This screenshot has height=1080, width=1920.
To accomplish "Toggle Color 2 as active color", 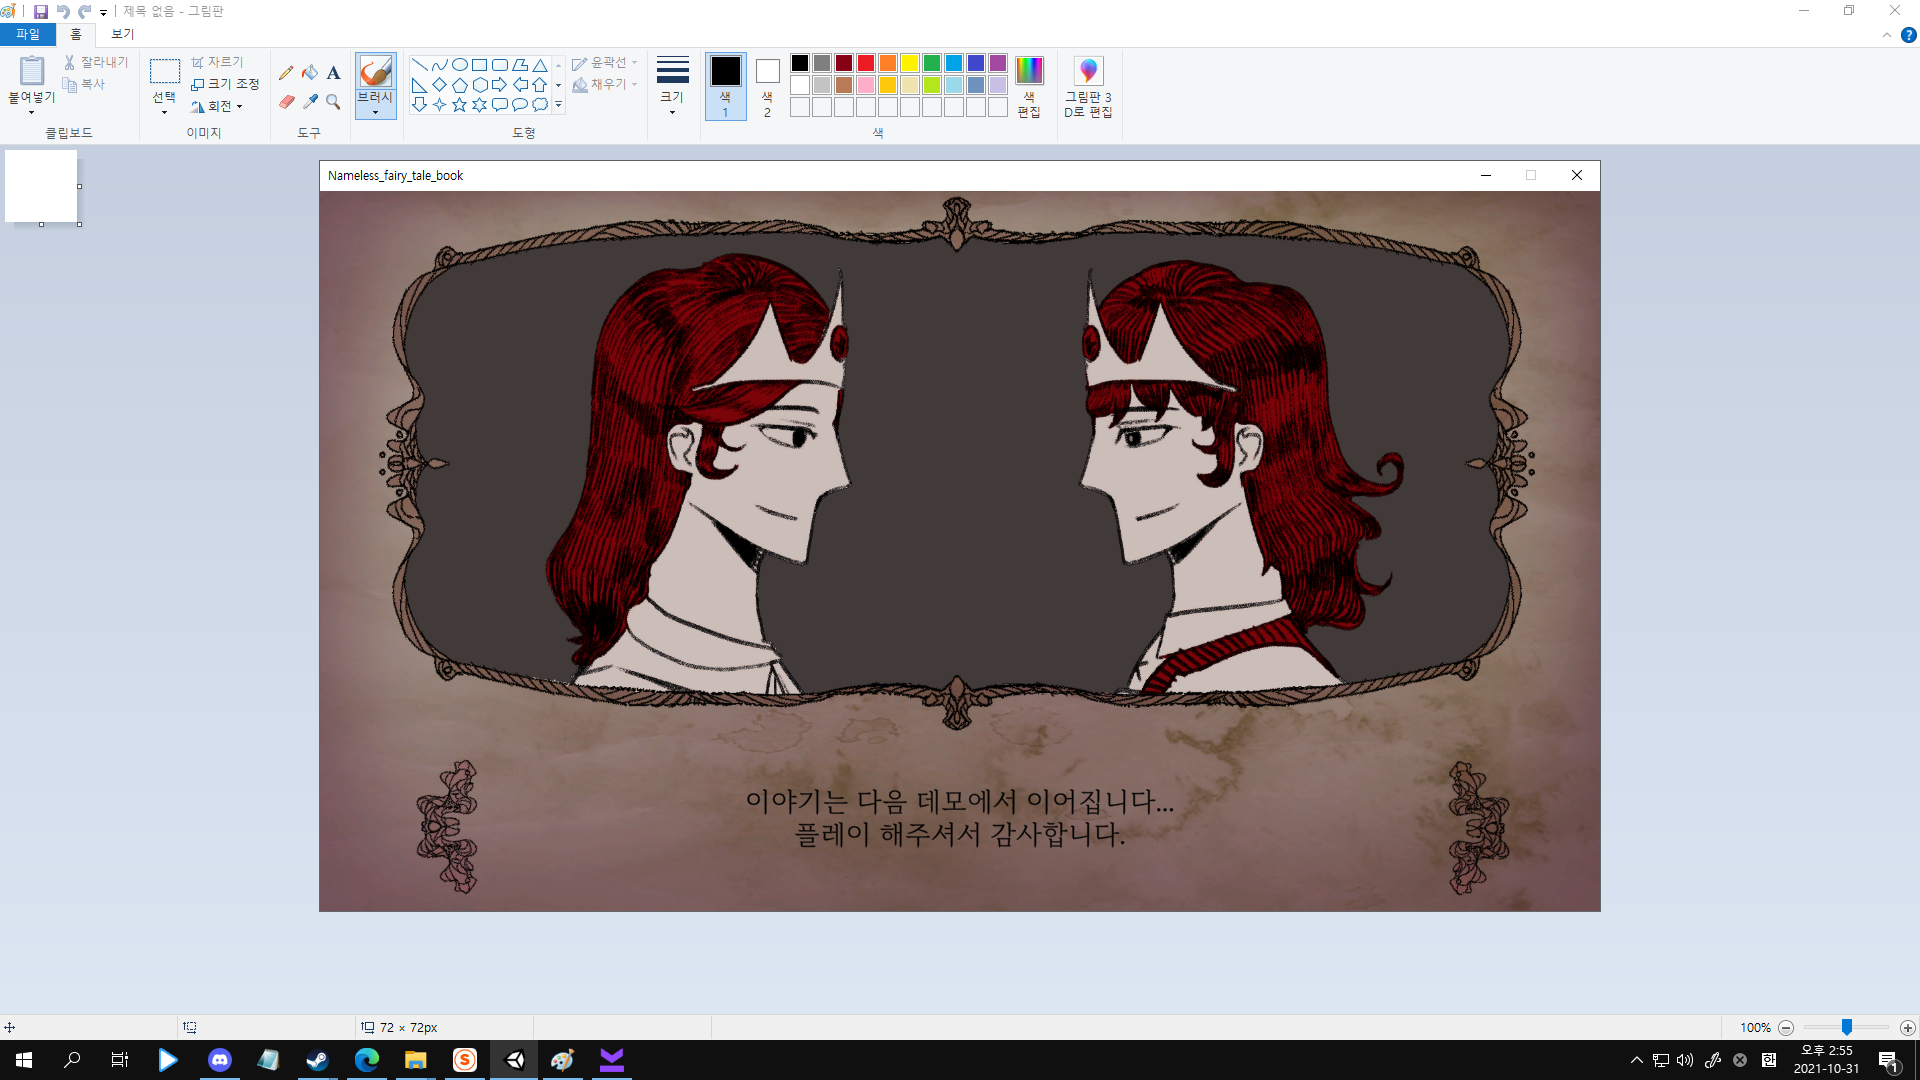I will (767, 86).
